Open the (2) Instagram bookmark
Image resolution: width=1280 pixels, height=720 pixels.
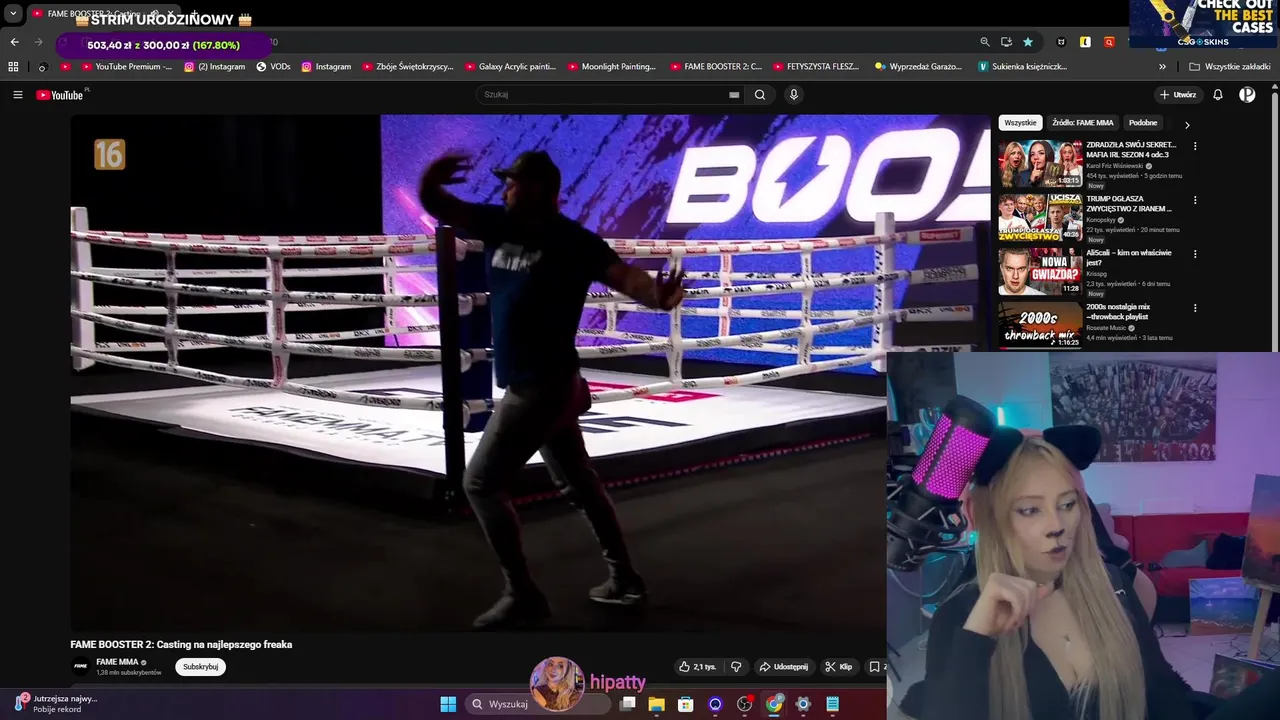coord(214,67)
